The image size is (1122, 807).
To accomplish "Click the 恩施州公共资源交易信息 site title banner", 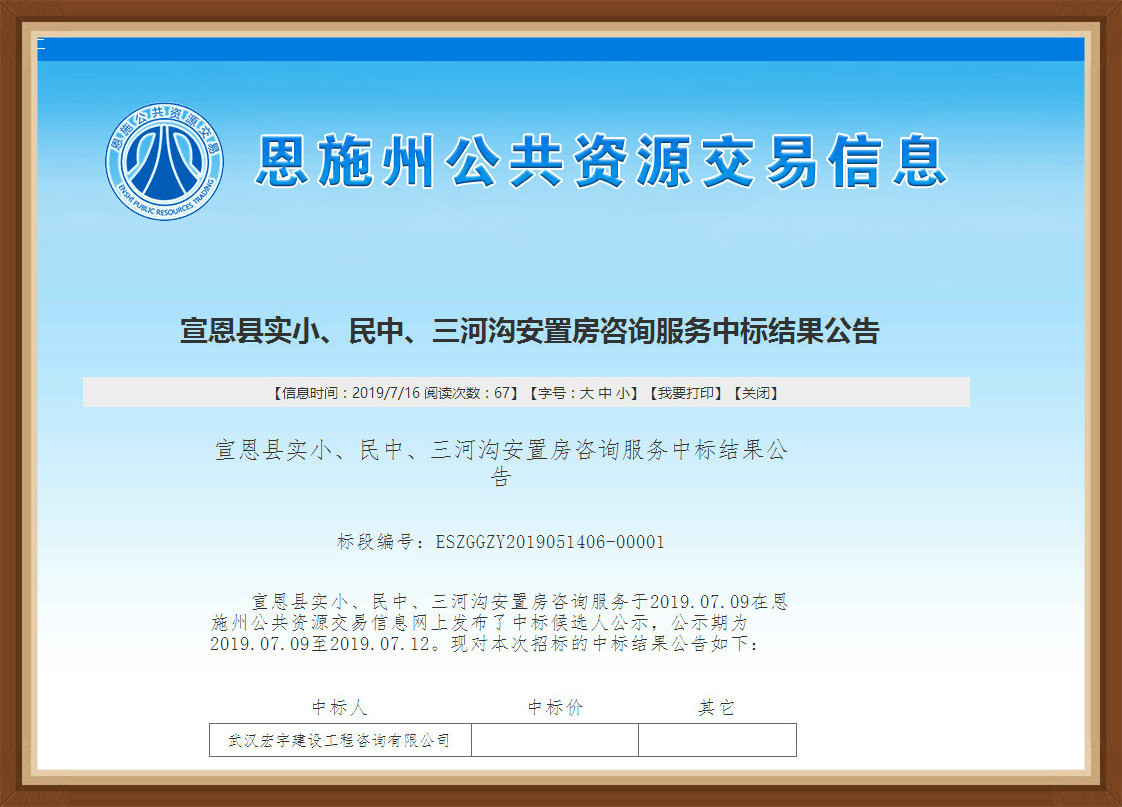I will (x=601, y=162).
